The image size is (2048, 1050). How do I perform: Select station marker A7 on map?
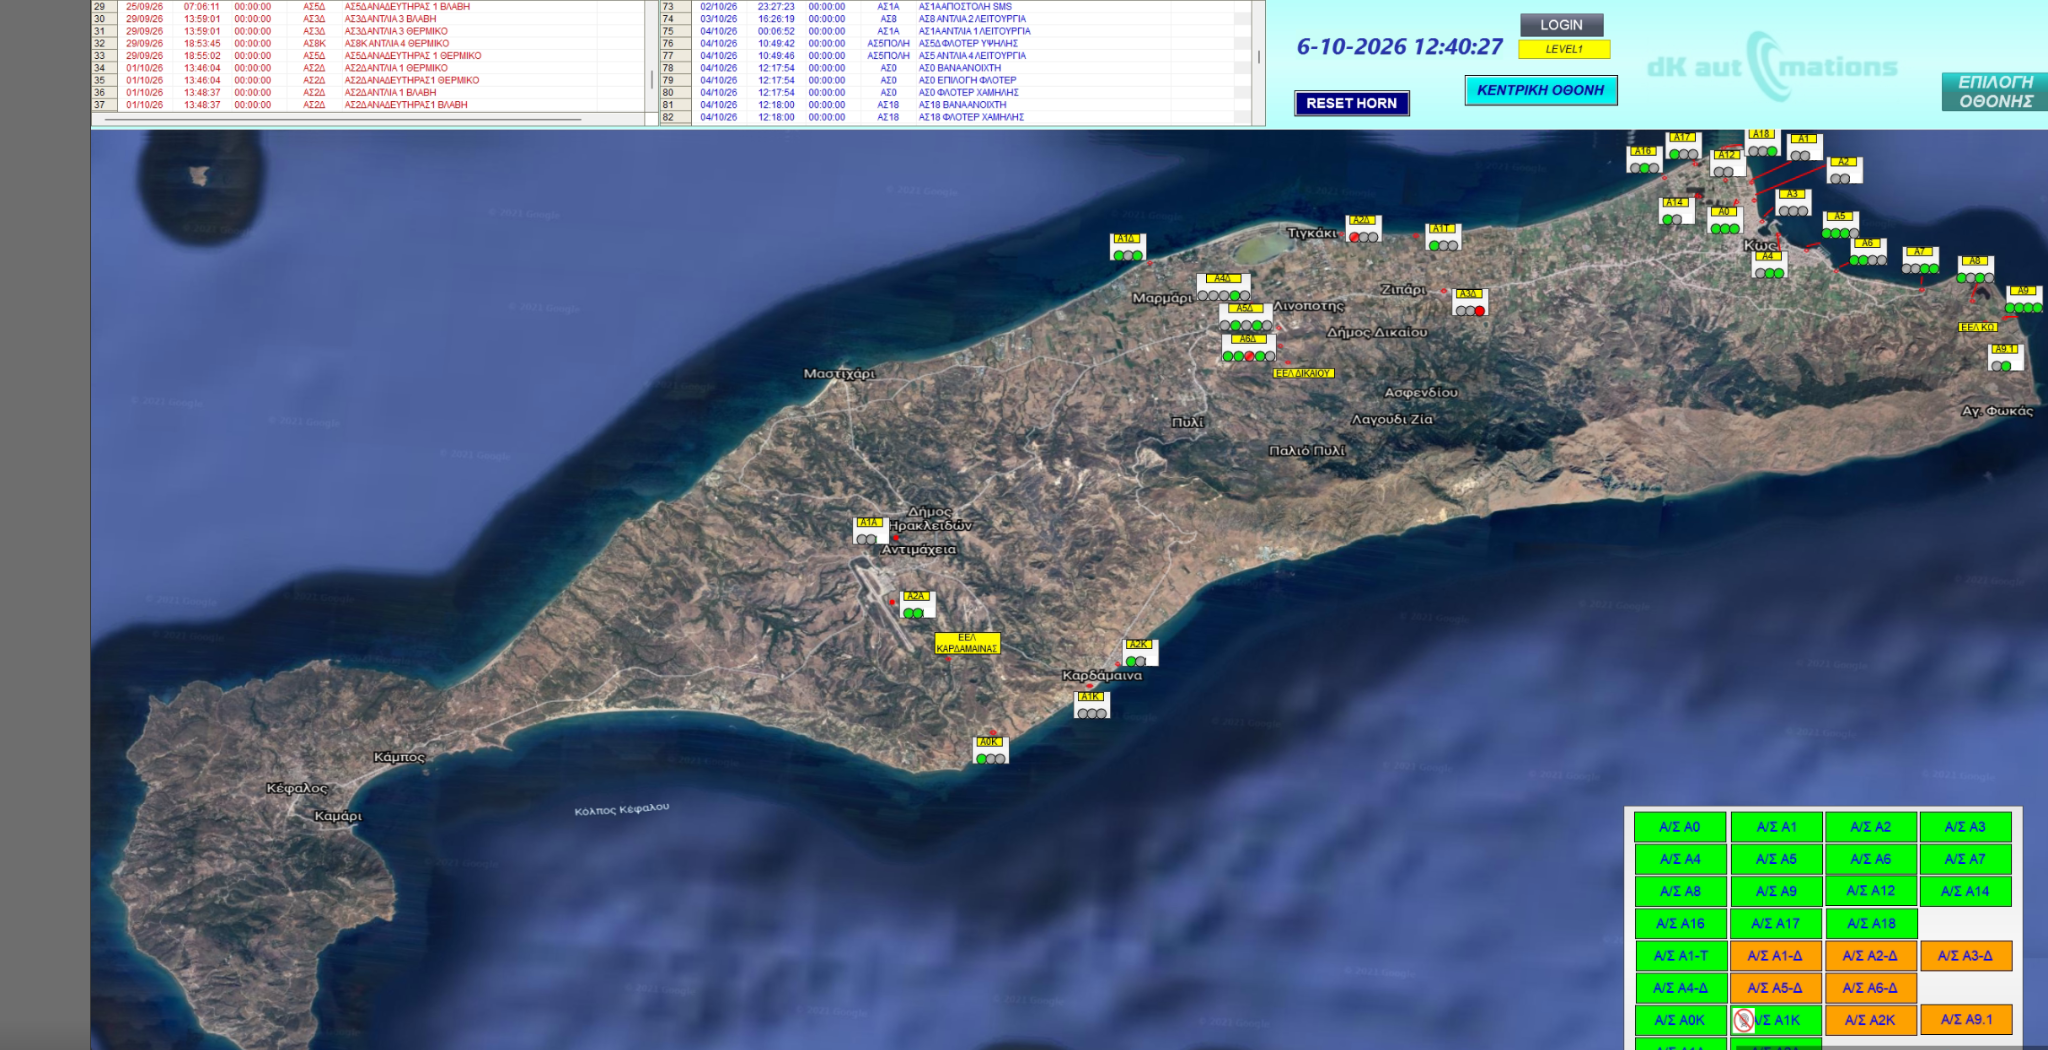tap(1920, 261)
